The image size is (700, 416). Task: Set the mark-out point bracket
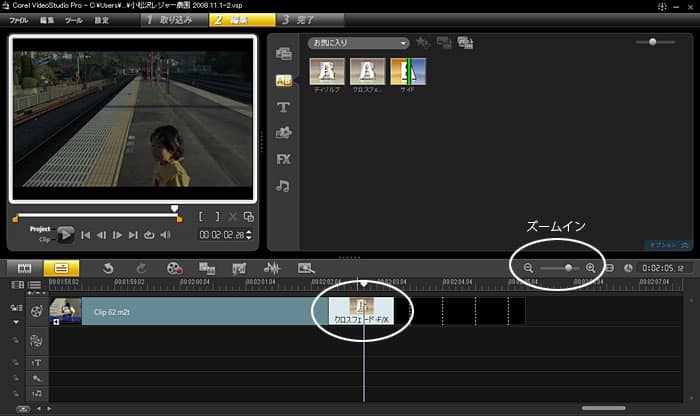tap(217, 216)
